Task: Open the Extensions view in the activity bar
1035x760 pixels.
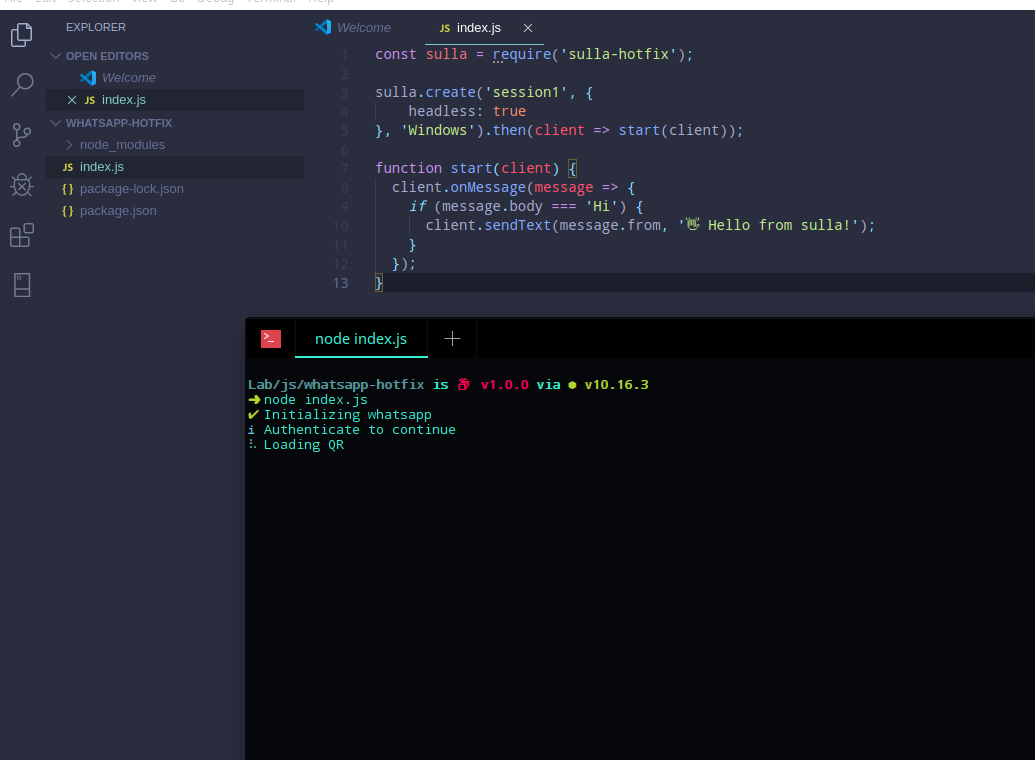Action: (x=22, y=235)
